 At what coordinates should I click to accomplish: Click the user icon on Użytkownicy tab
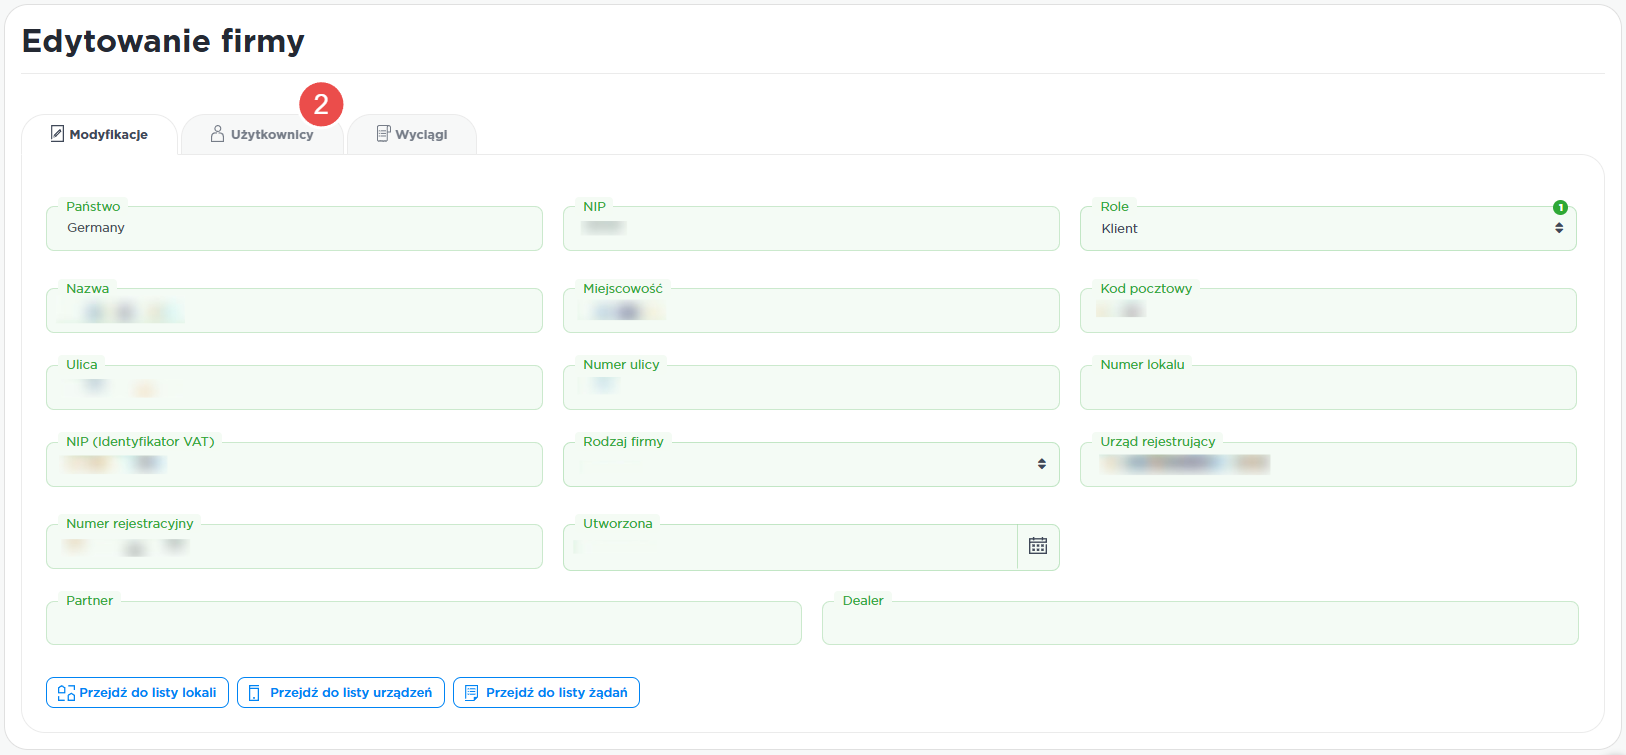pos(217,134)
